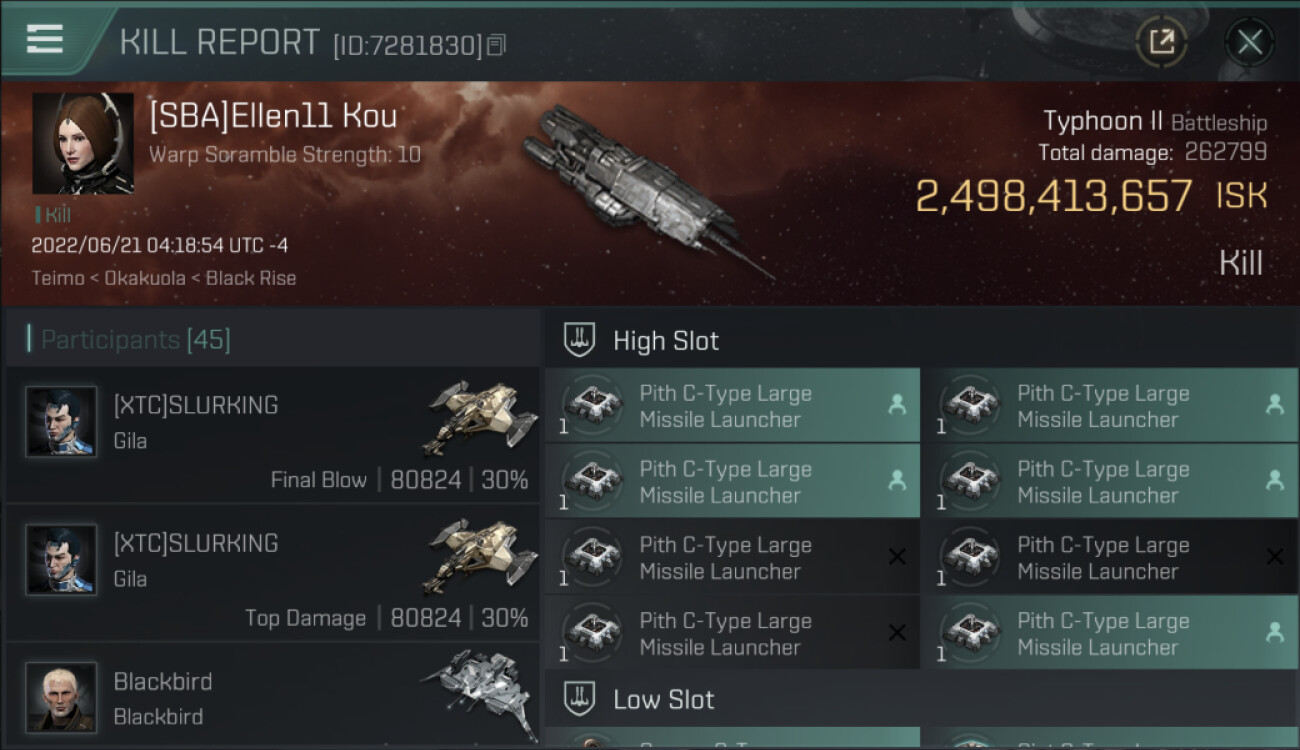The height and width of the screenshot is (750, 1300).
Task: Open the hamburger menu
Action: 45,39
